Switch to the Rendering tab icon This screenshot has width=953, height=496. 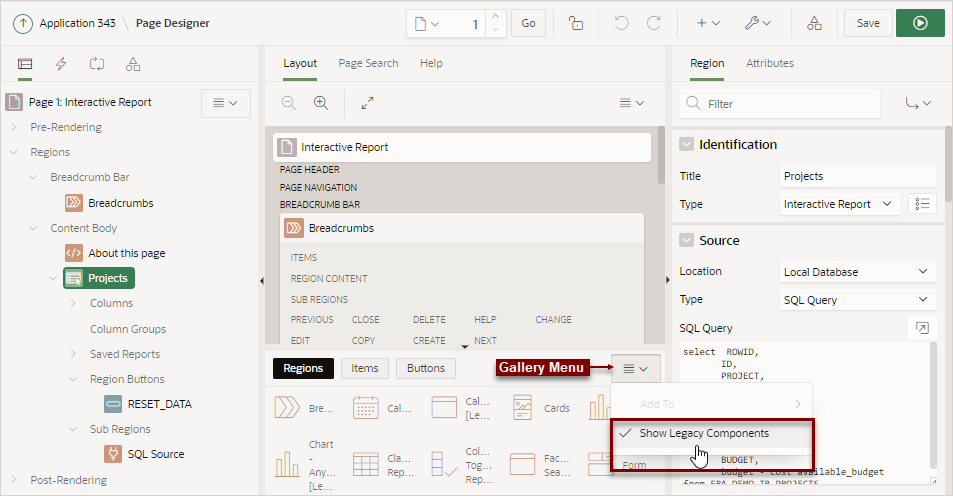pyautogui.click(x=25, y=64)
